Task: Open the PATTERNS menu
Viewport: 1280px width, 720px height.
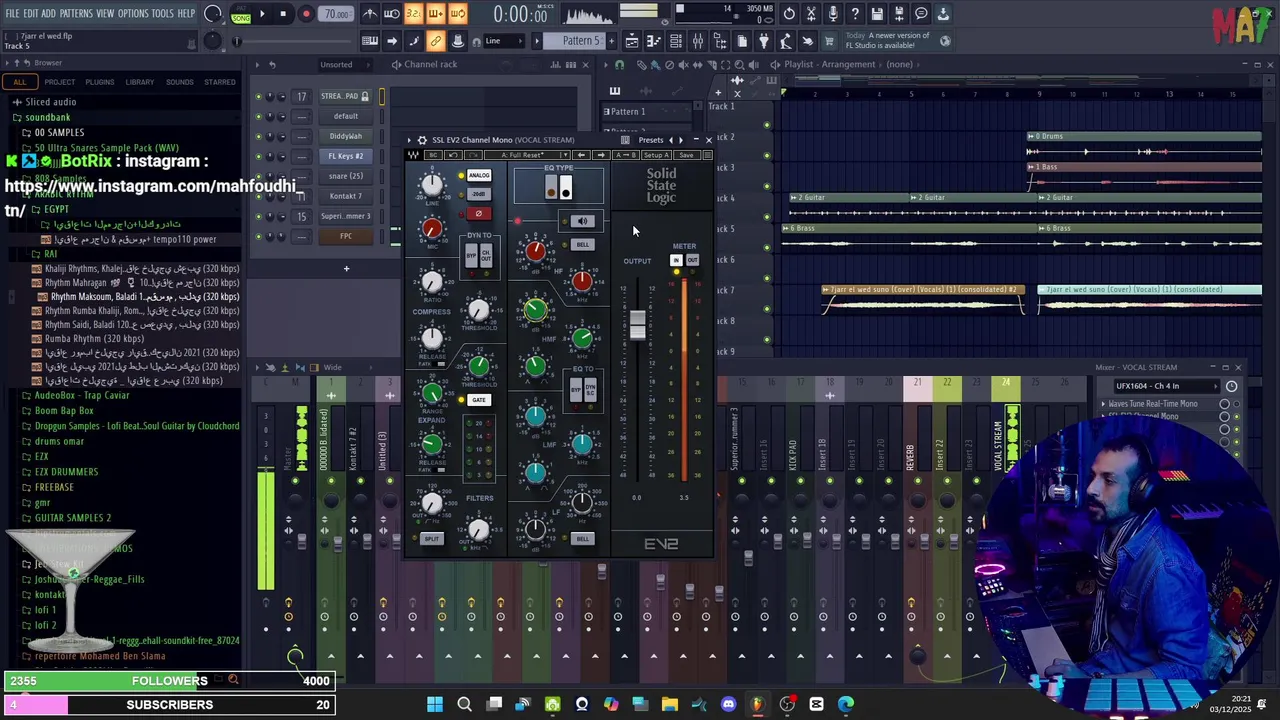Action: coord(76,14)
